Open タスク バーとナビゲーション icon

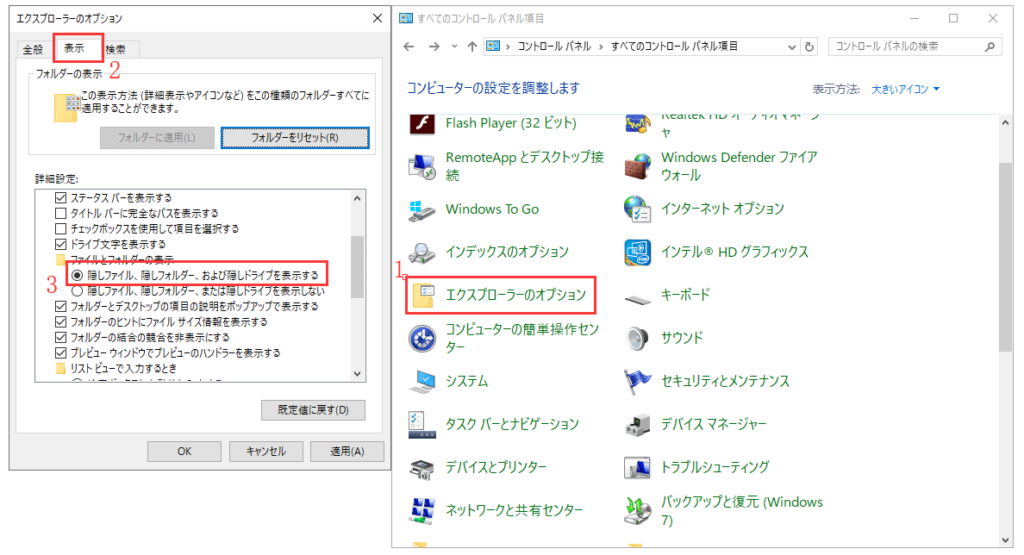tap(422, 425)
